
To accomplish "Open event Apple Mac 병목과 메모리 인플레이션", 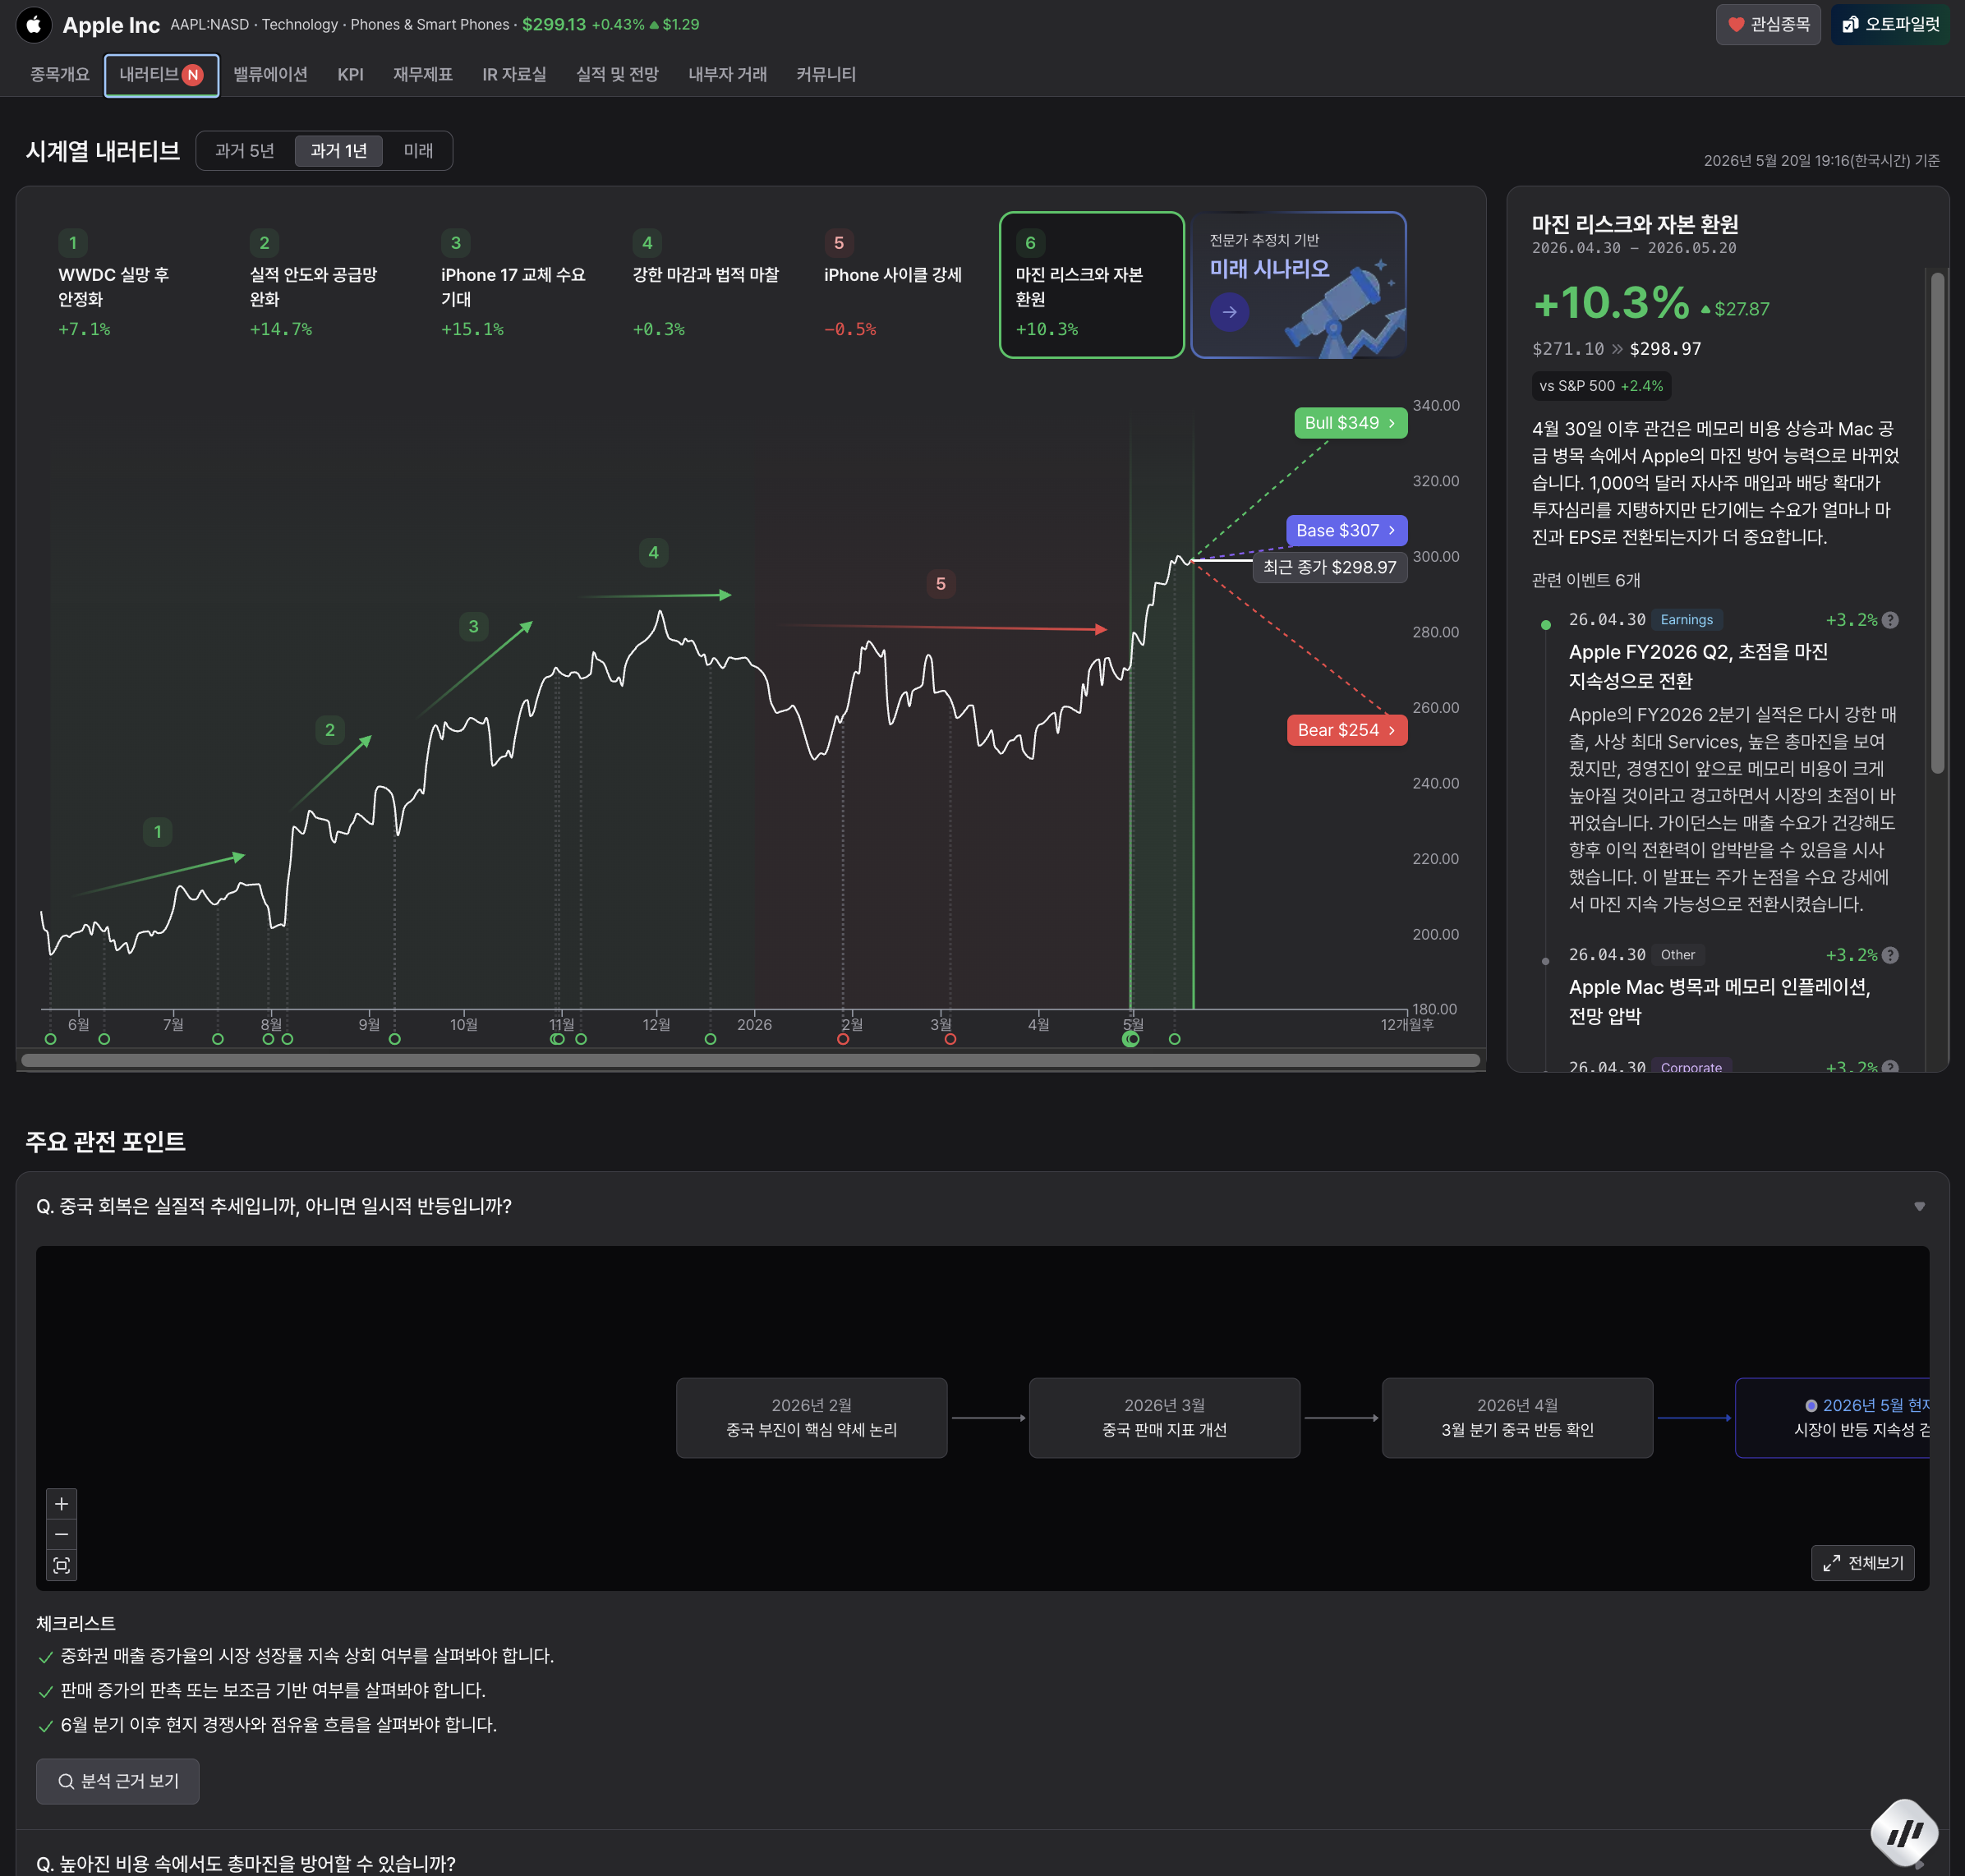I will coord(1719,1001).
